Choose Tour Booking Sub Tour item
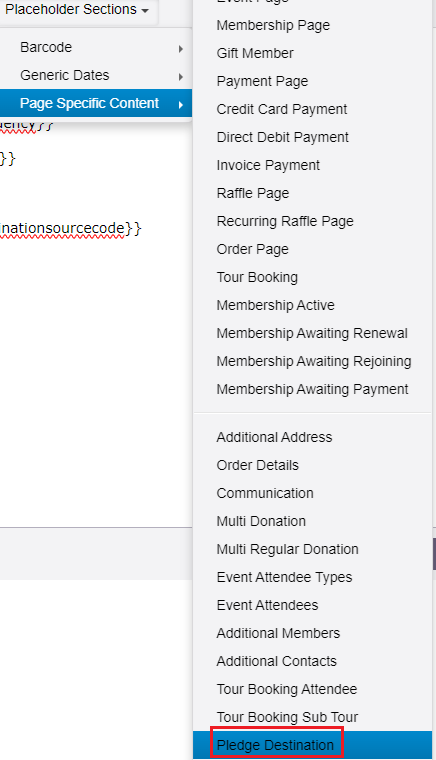 point(312,718)
